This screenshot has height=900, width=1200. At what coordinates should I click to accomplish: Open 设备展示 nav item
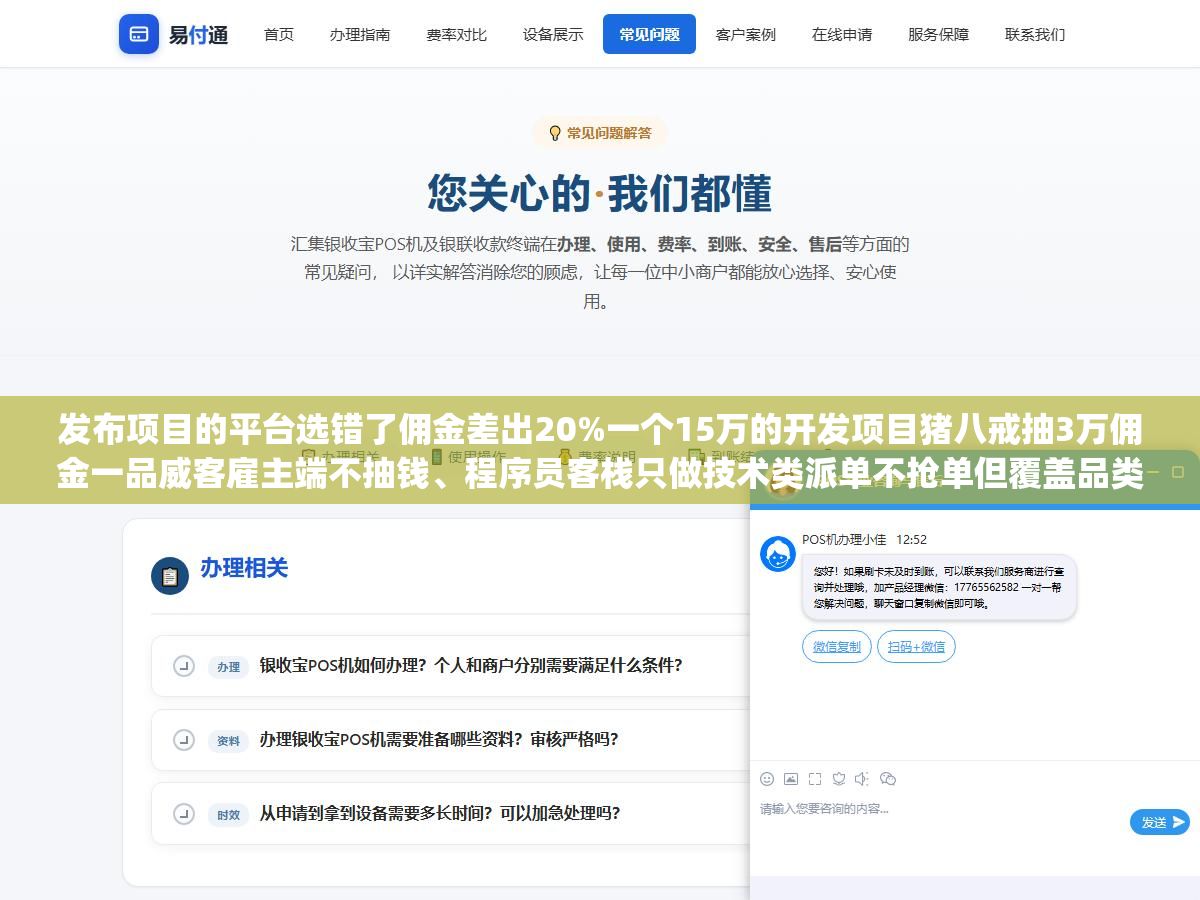[553, 34]
